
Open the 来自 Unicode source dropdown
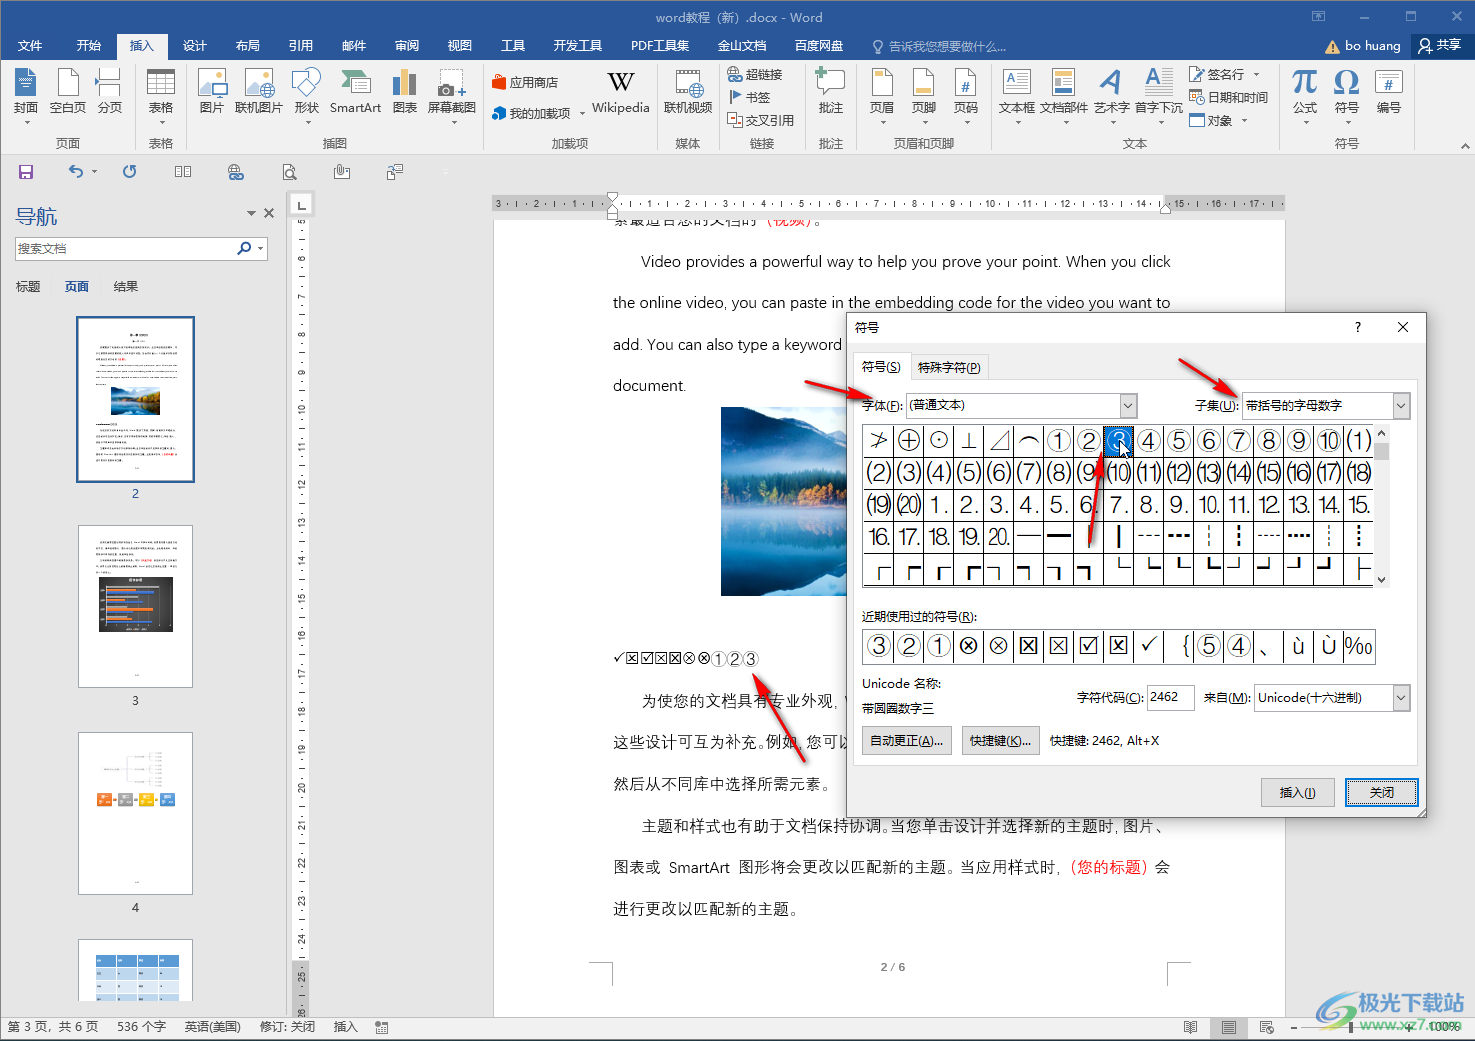[x=1401, y=698]
